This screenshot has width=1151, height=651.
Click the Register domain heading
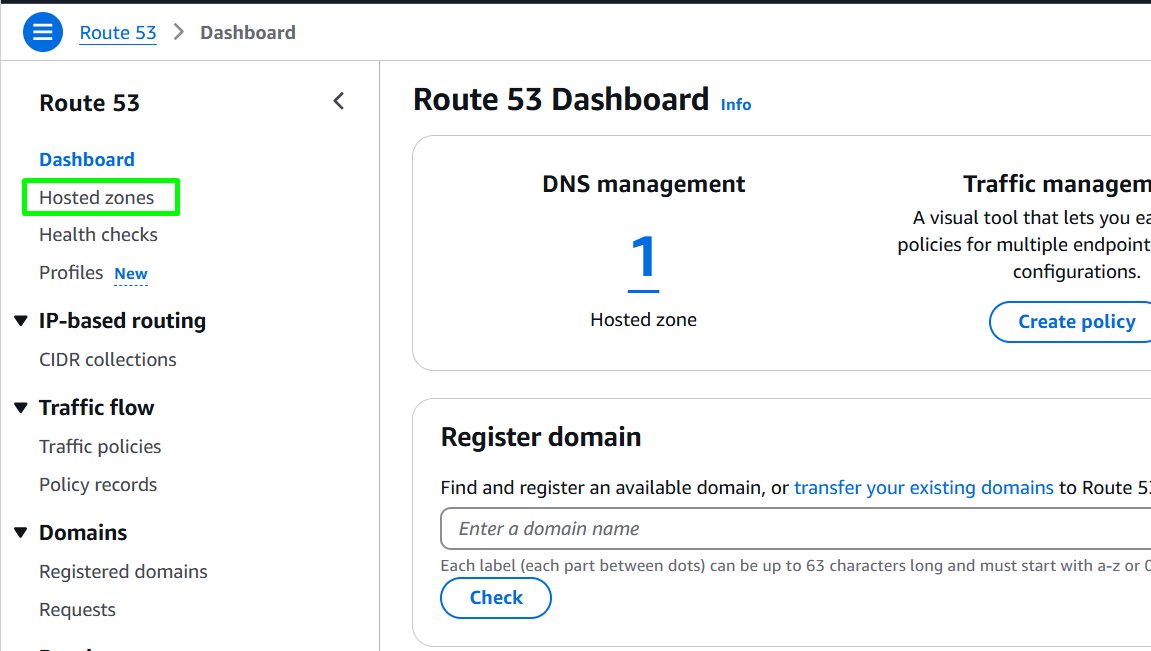pos(541,437)
